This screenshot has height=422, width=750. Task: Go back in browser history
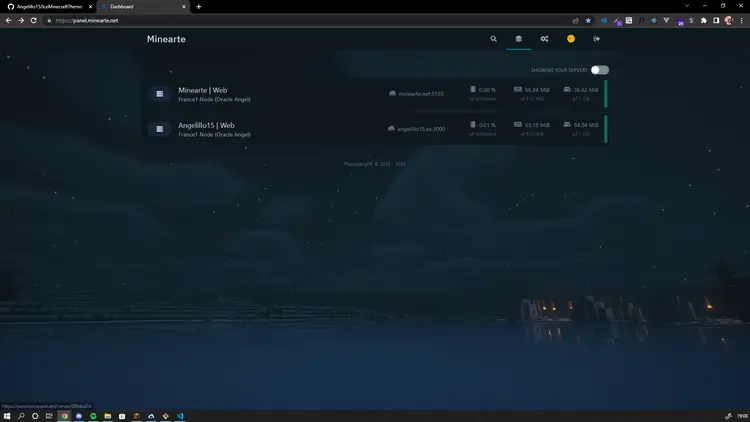(x=9, y=21)
